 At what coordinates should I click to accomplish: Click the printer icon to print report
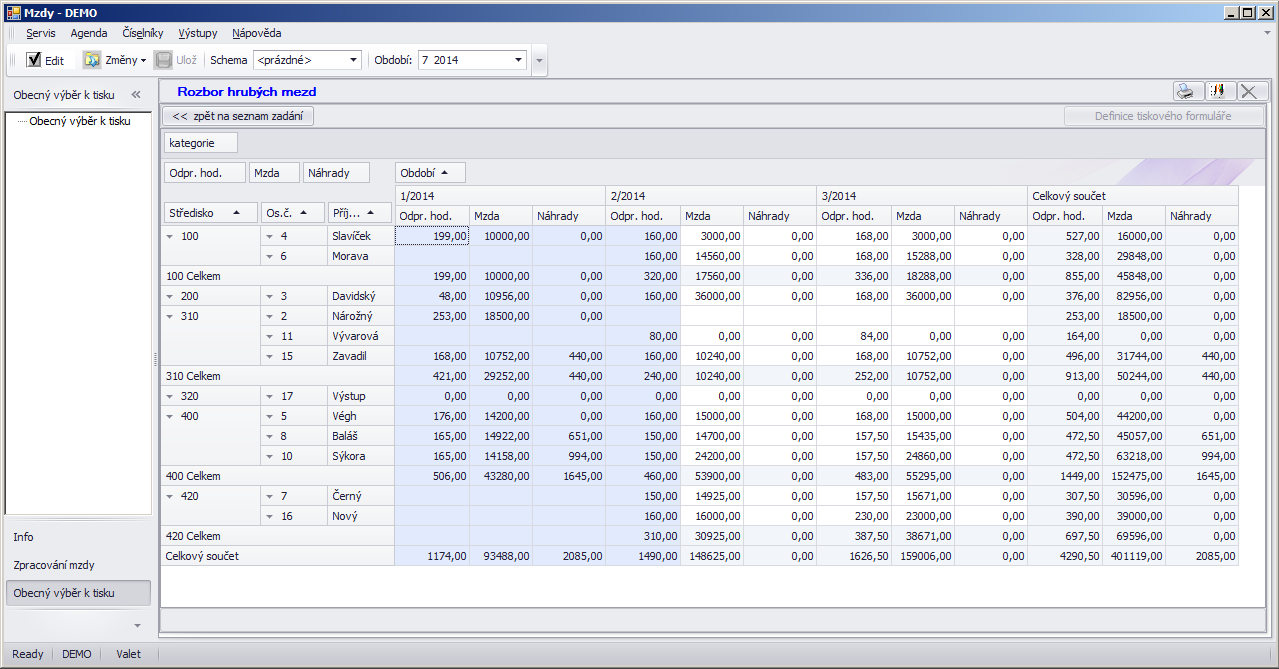click(1185, 91)
